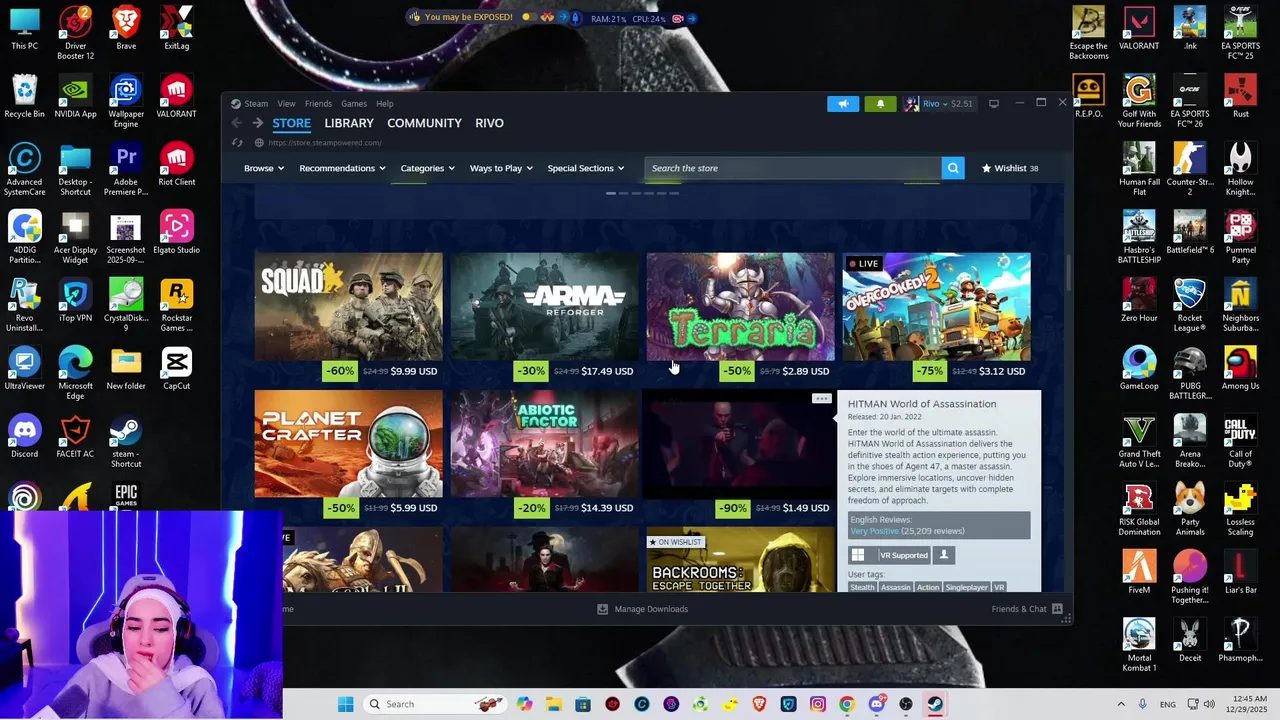Open Rocket League desktop icon
The width and height of the screenshot is (1280, 720).
1190,305
